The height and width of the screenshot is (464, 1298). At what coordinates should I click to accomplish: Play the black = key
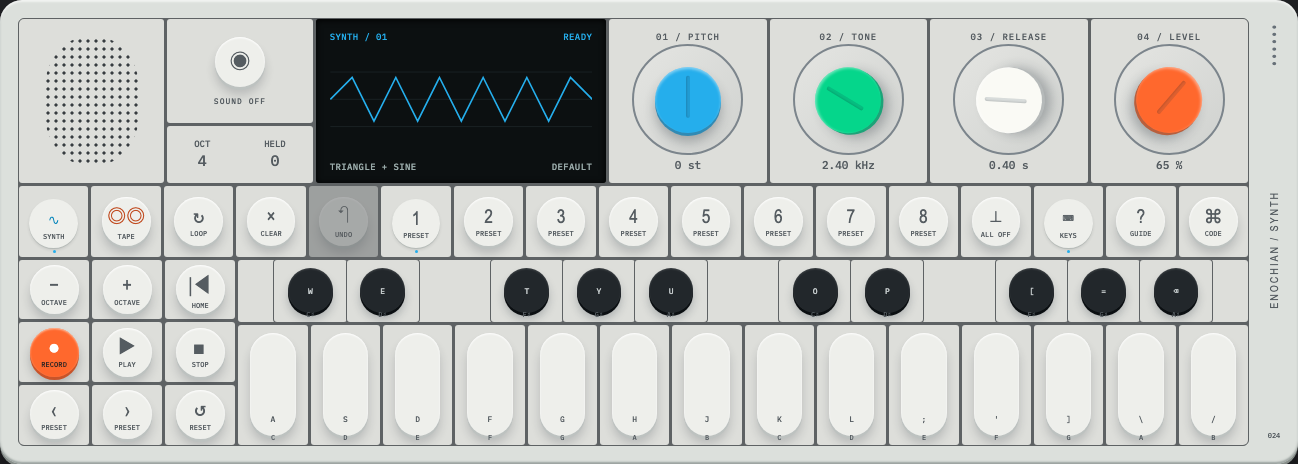pos(1103,291)
